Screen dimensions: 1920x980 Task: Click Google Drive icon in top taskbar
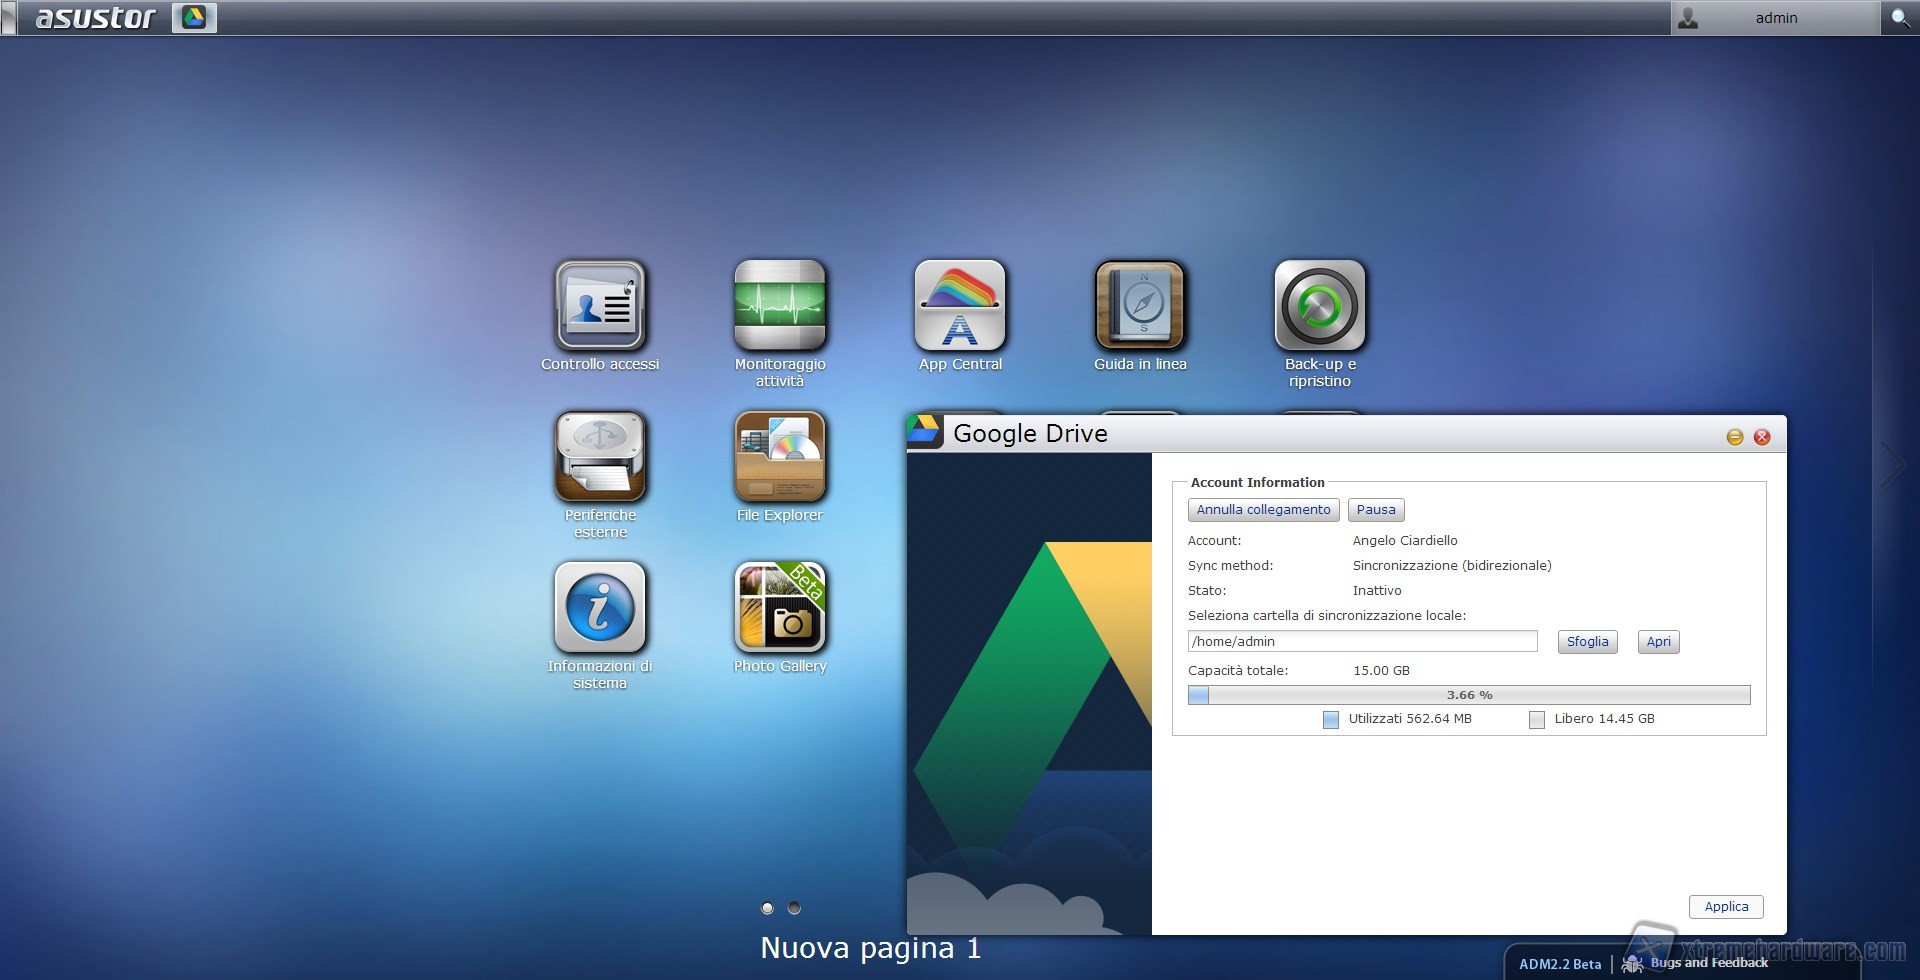194,18
